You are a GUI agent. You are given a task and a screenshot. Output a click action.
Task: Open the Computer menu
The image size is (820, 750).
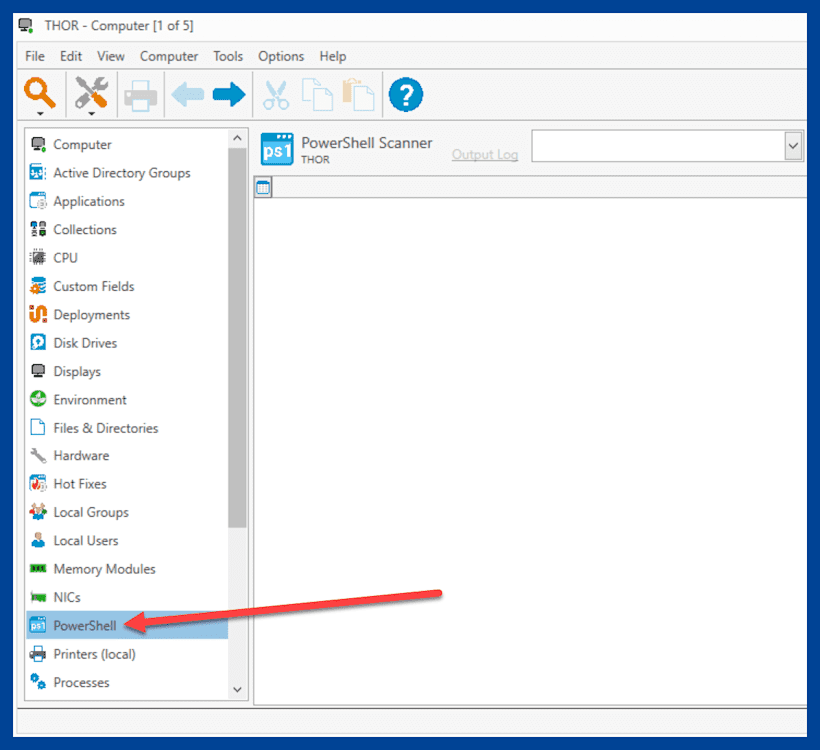tap(169, 56)
